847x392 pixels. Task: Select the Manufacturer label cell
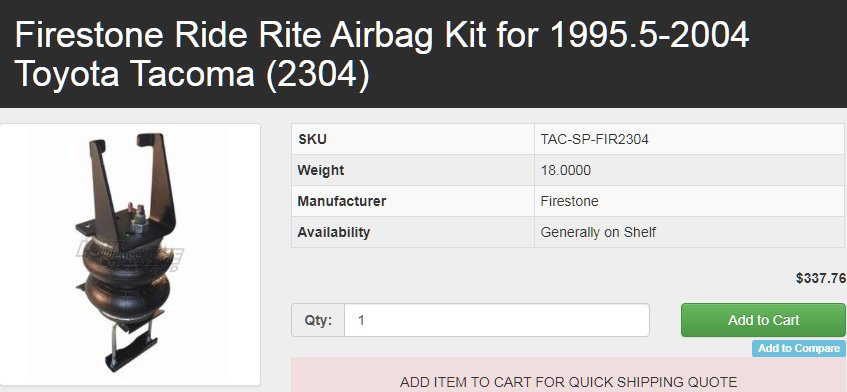tap(413, 201)
